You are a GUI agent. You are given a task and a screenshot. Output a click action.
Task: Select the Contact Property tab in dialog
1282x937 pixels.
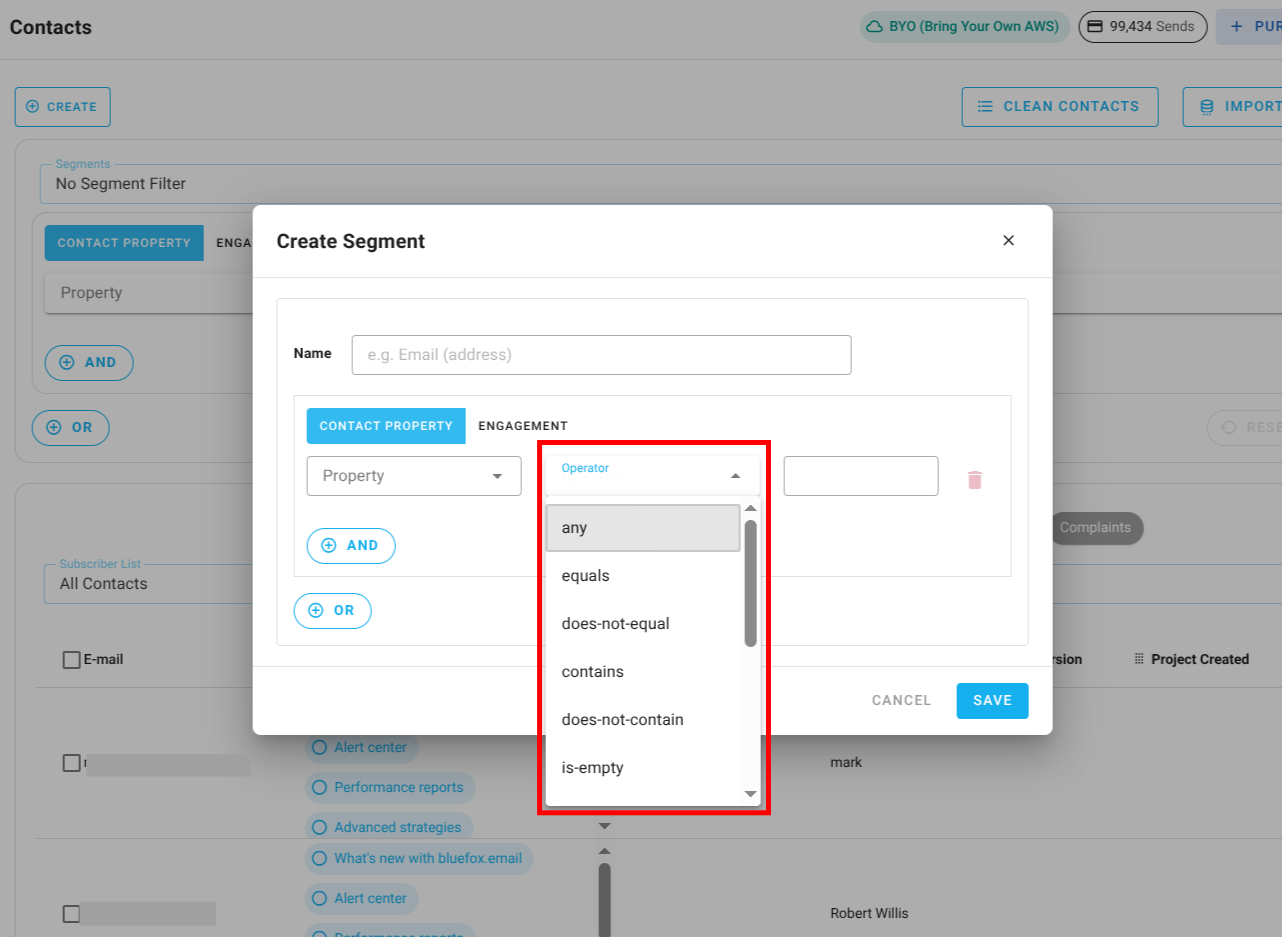point(386,425)
